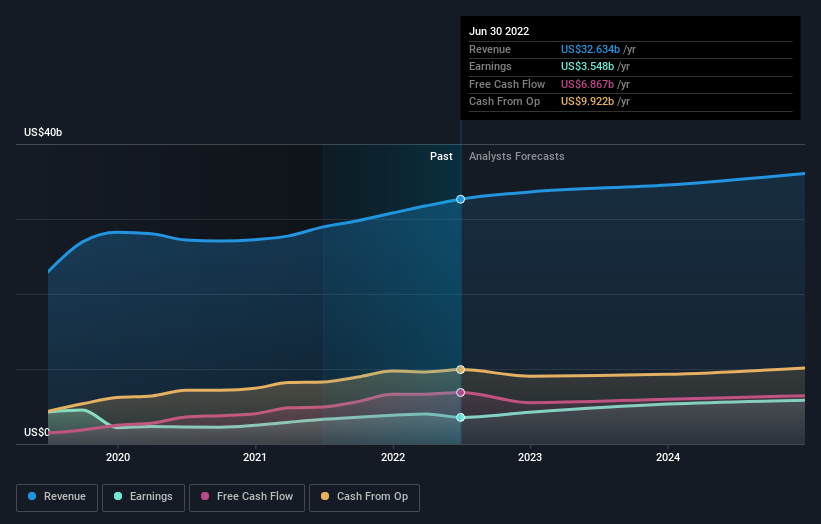The image size is (821, 524).
Task: Click the US$0 y-axis label
Action: pyautogui.click(x=37, y=432)
